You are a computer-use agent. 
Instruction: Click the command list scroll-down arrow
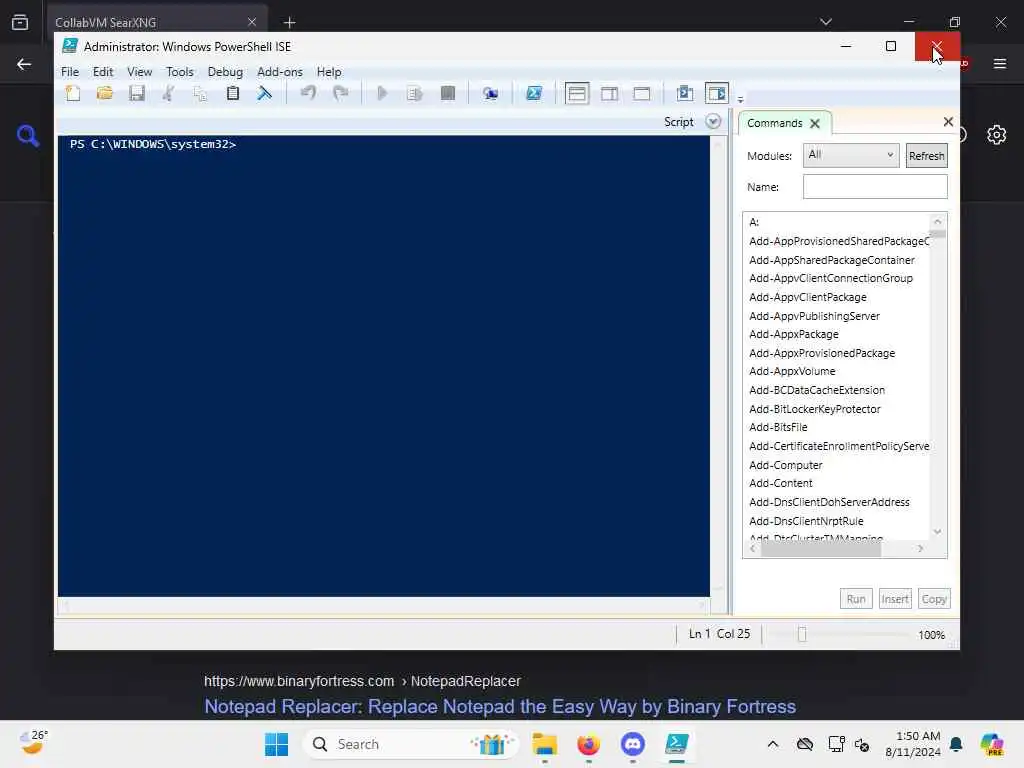[x=938, y=532]
